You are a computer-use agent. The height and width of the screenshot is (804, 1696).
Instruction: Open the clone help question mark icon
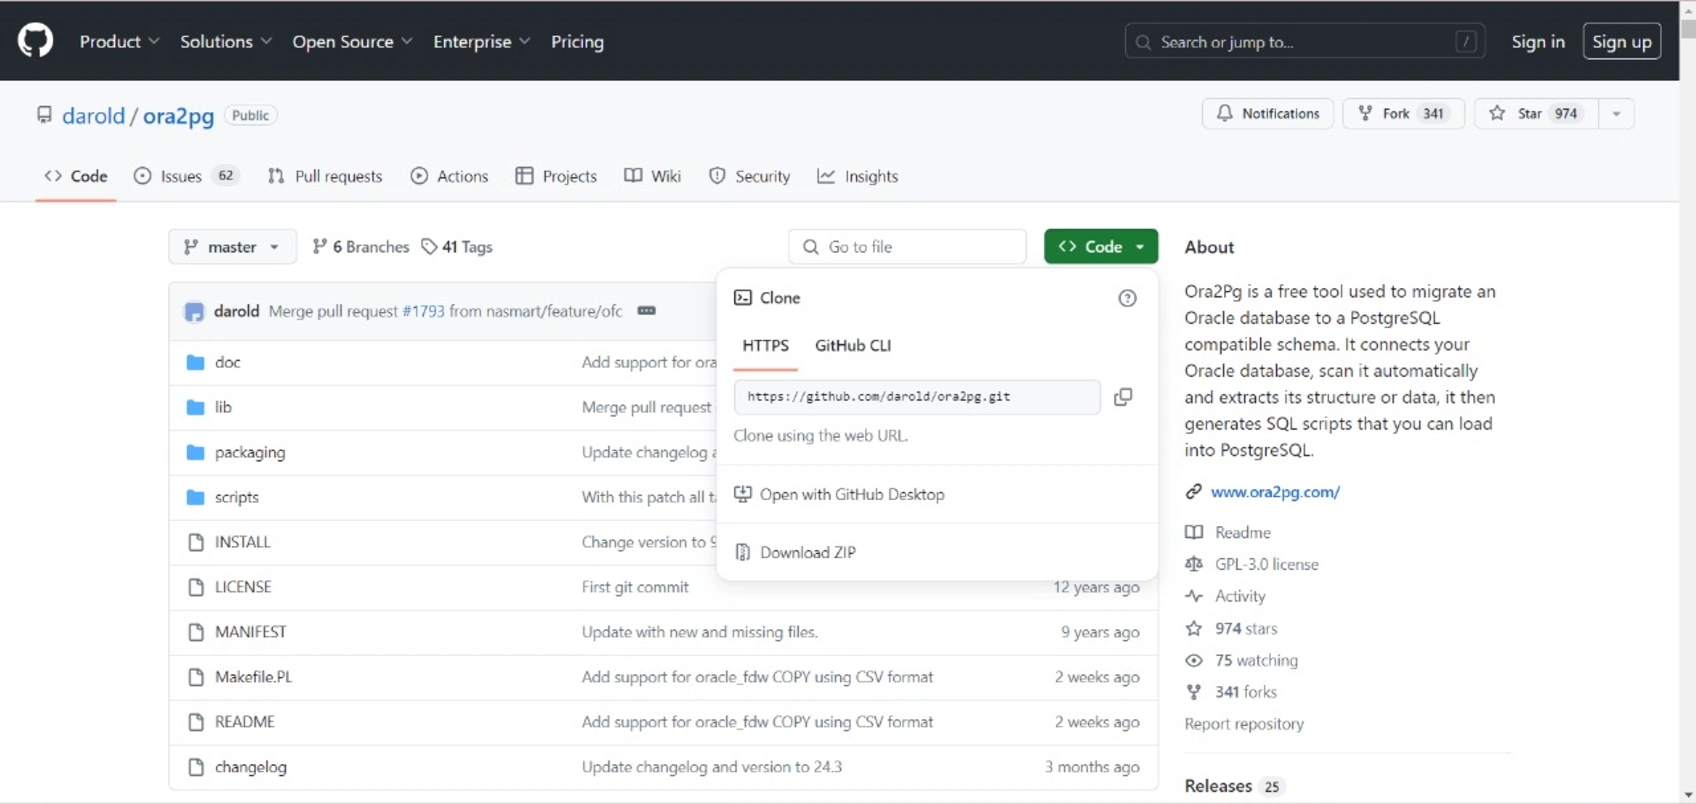coord(1127,298)
